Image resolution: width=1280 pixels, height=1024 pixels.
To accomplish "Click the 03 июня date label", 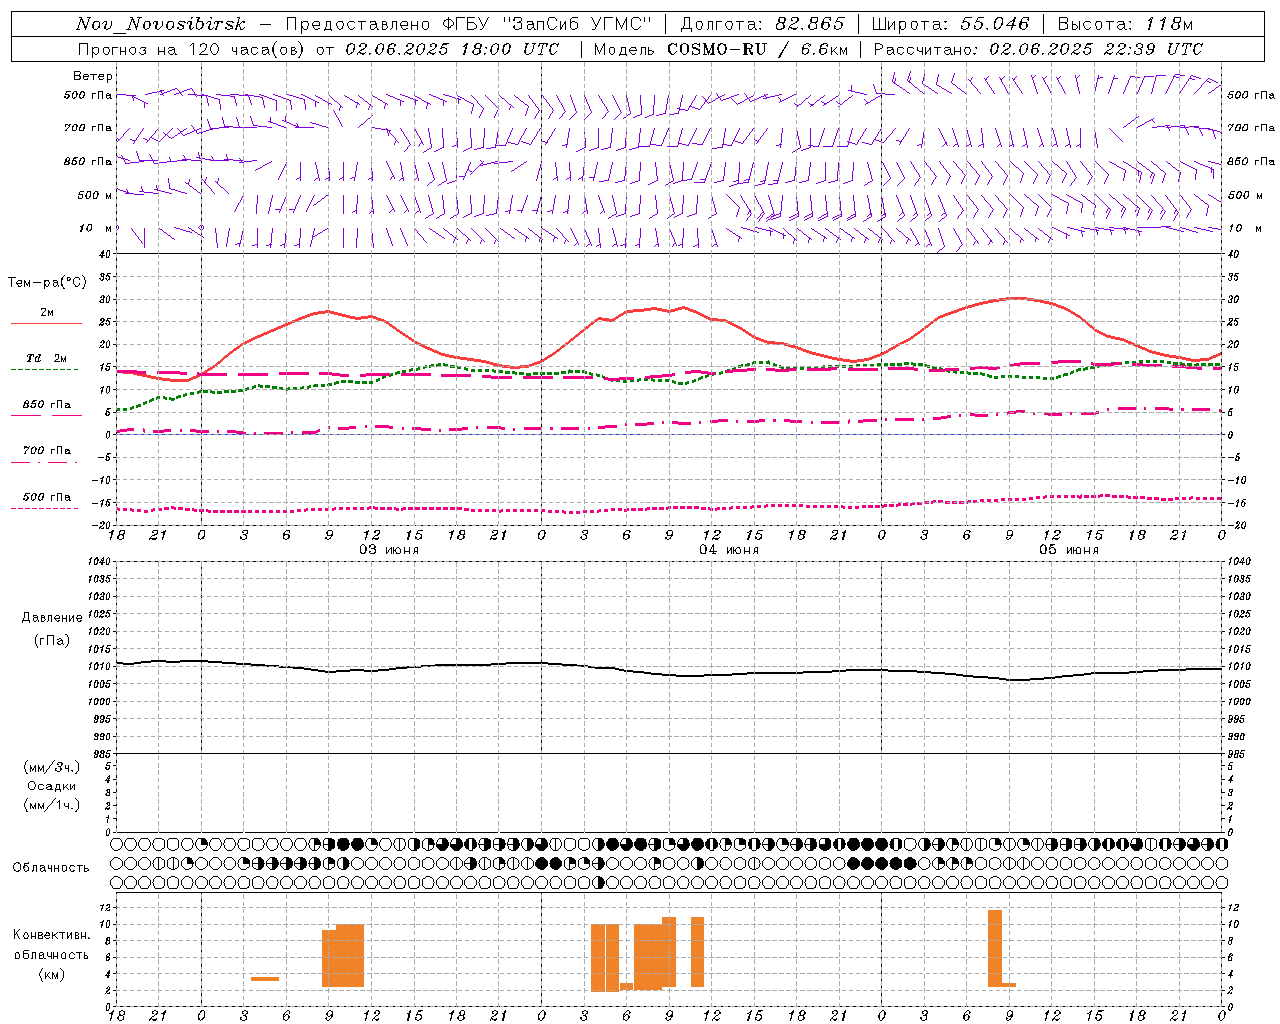I will (x=389, y=549).
